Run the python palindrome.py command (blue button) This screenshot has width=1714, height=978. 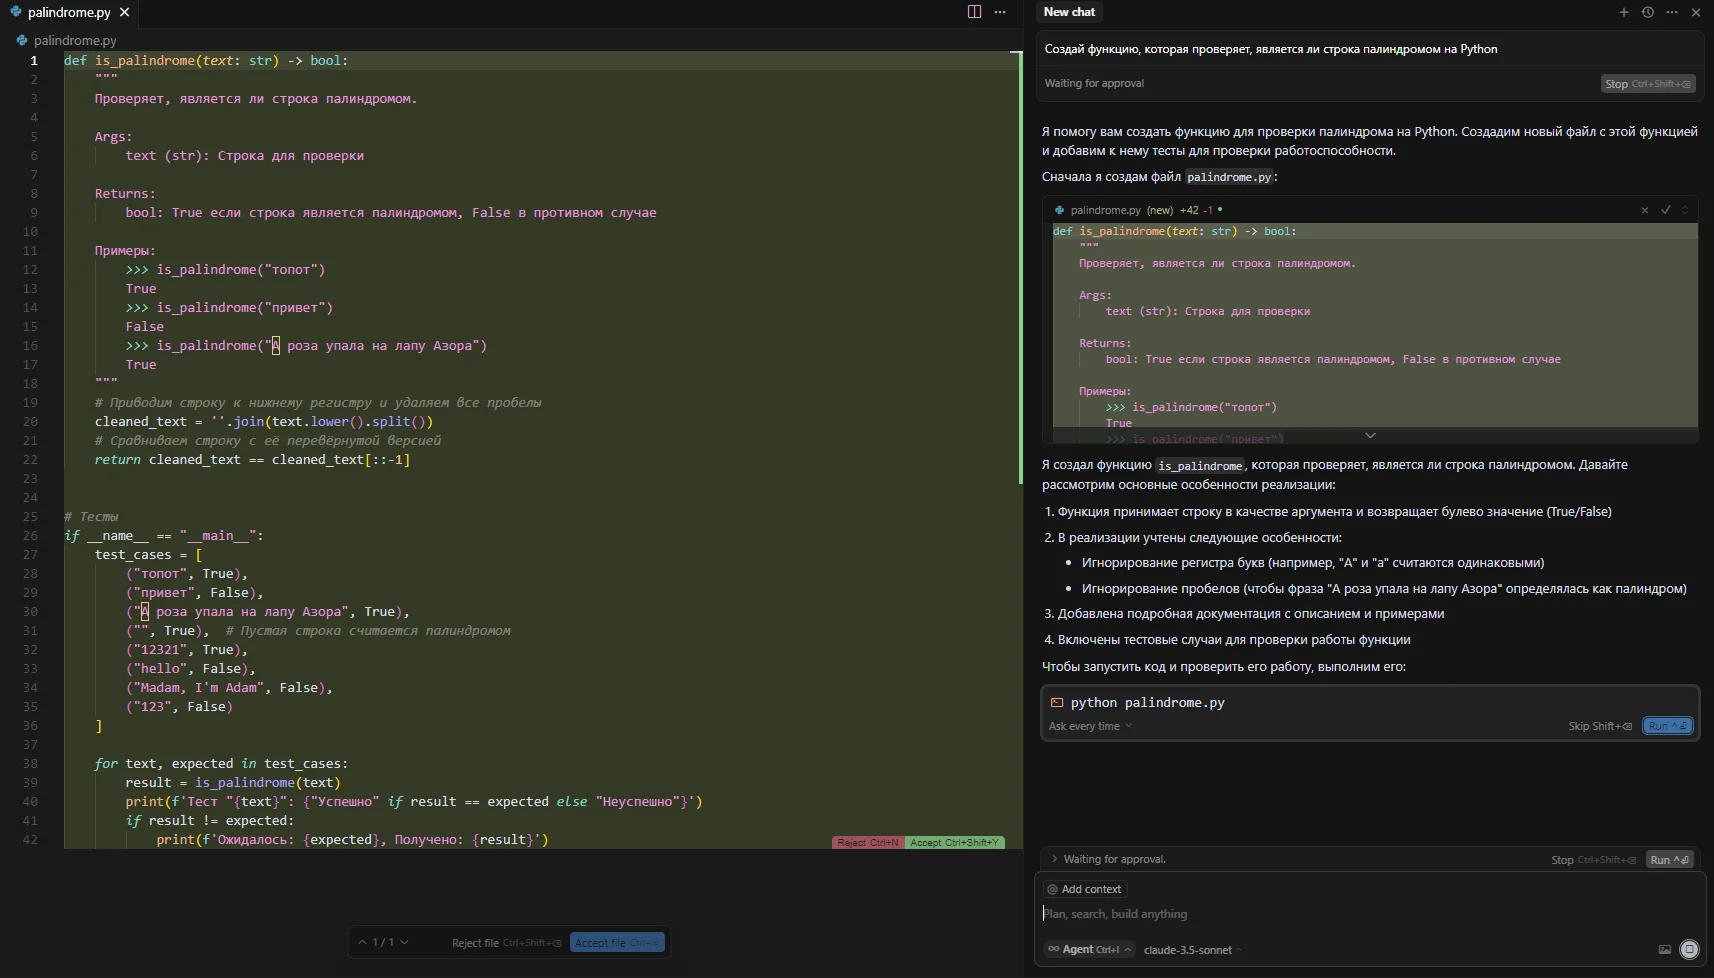click(1667, 726)
